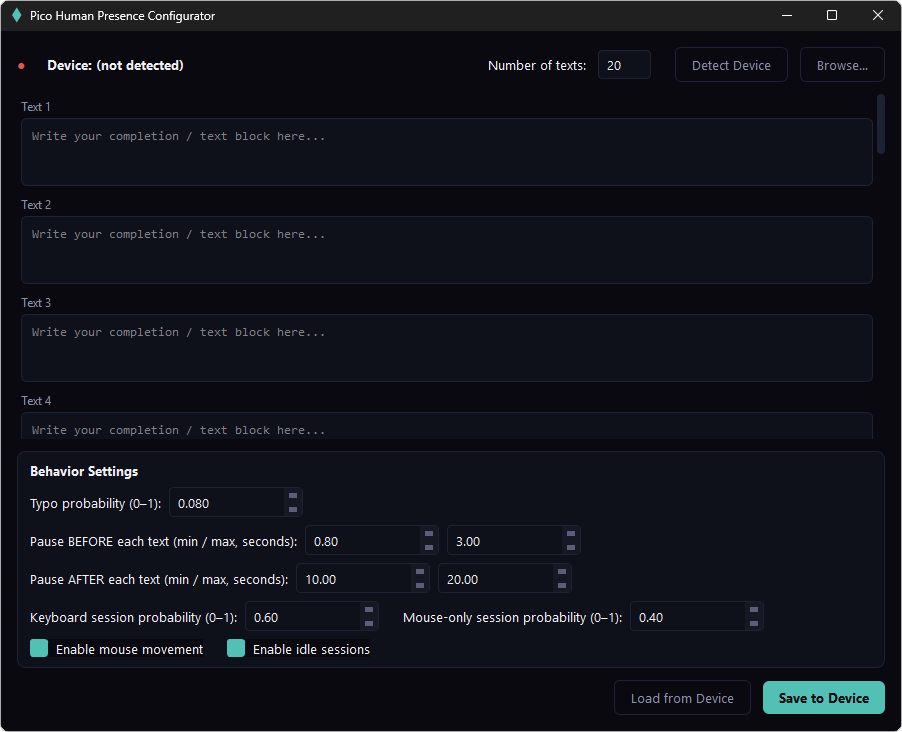The image size is (902, 732).
Task: Increase Pause AFTER minimum seconds with up arrow
Action: pos(421,571)
